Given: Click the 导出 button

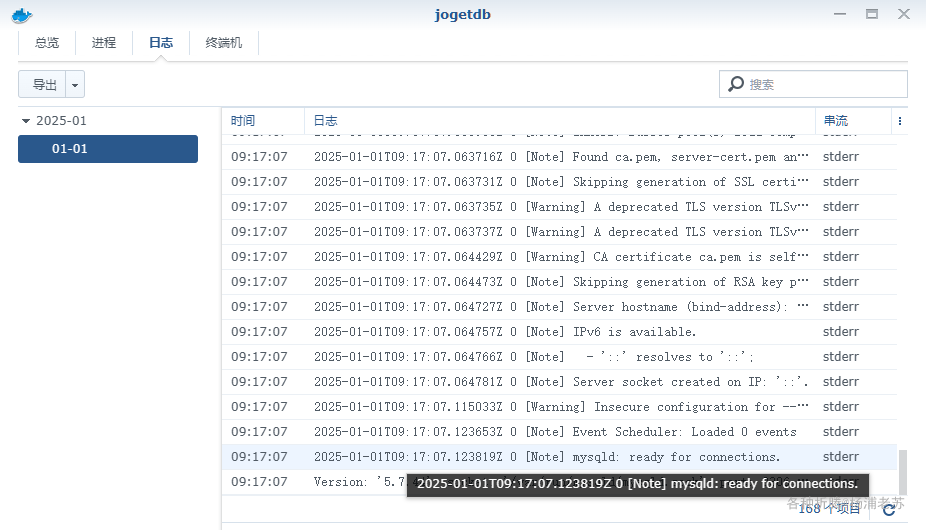Looking at the screenshot, I should pos(44,84).
